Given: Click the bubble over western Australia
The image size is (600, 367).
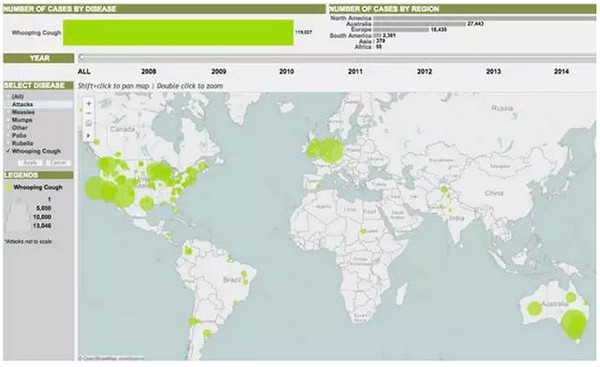Looking at the screenshot, I should pyautogui.click(x=534, y=308).
